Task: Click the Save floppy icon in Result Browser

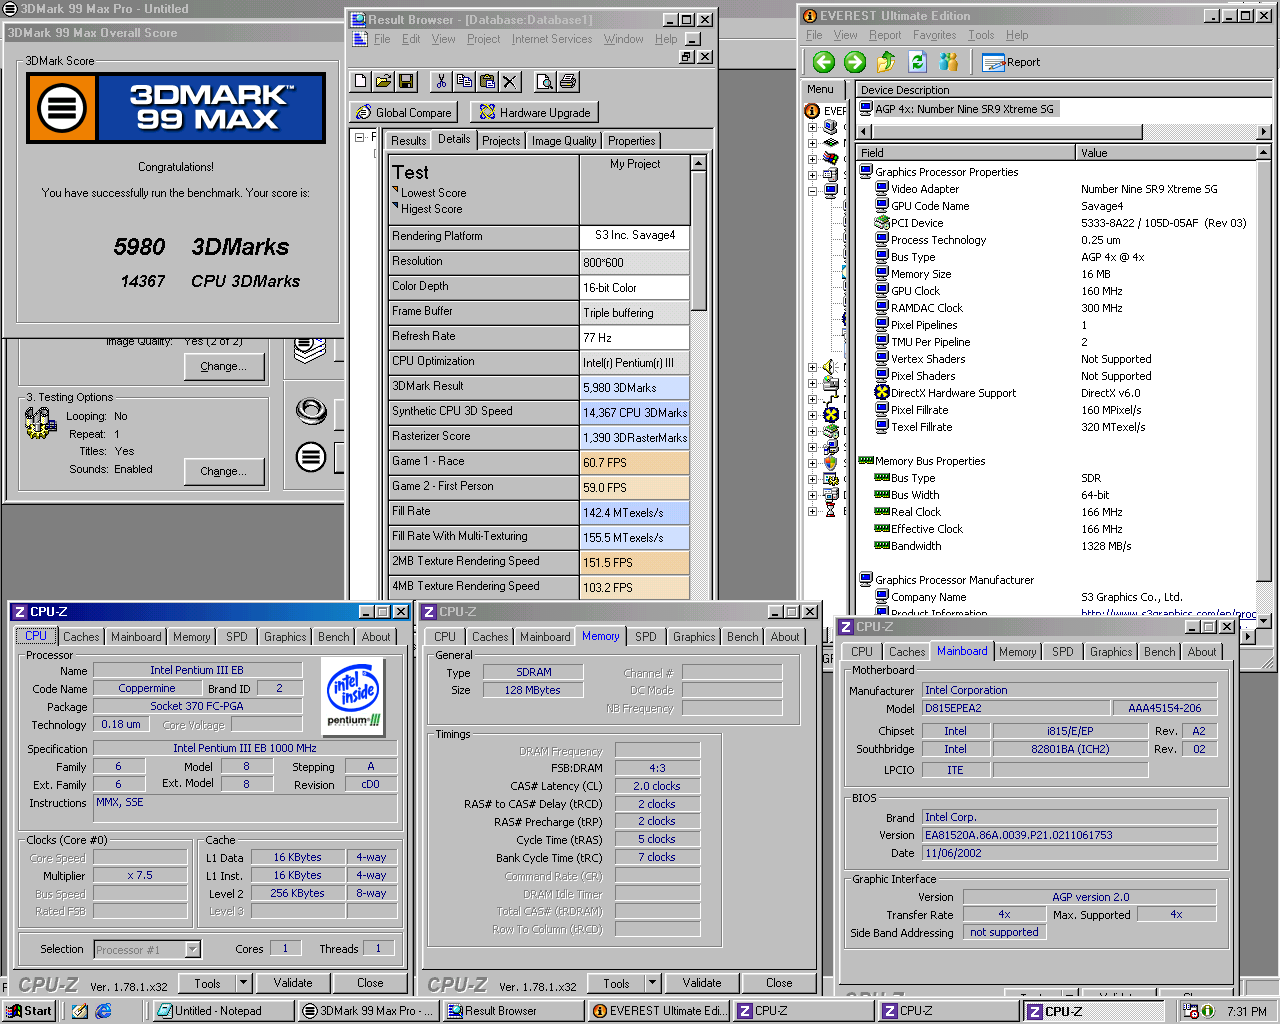Action: click(x=406, y=81)
